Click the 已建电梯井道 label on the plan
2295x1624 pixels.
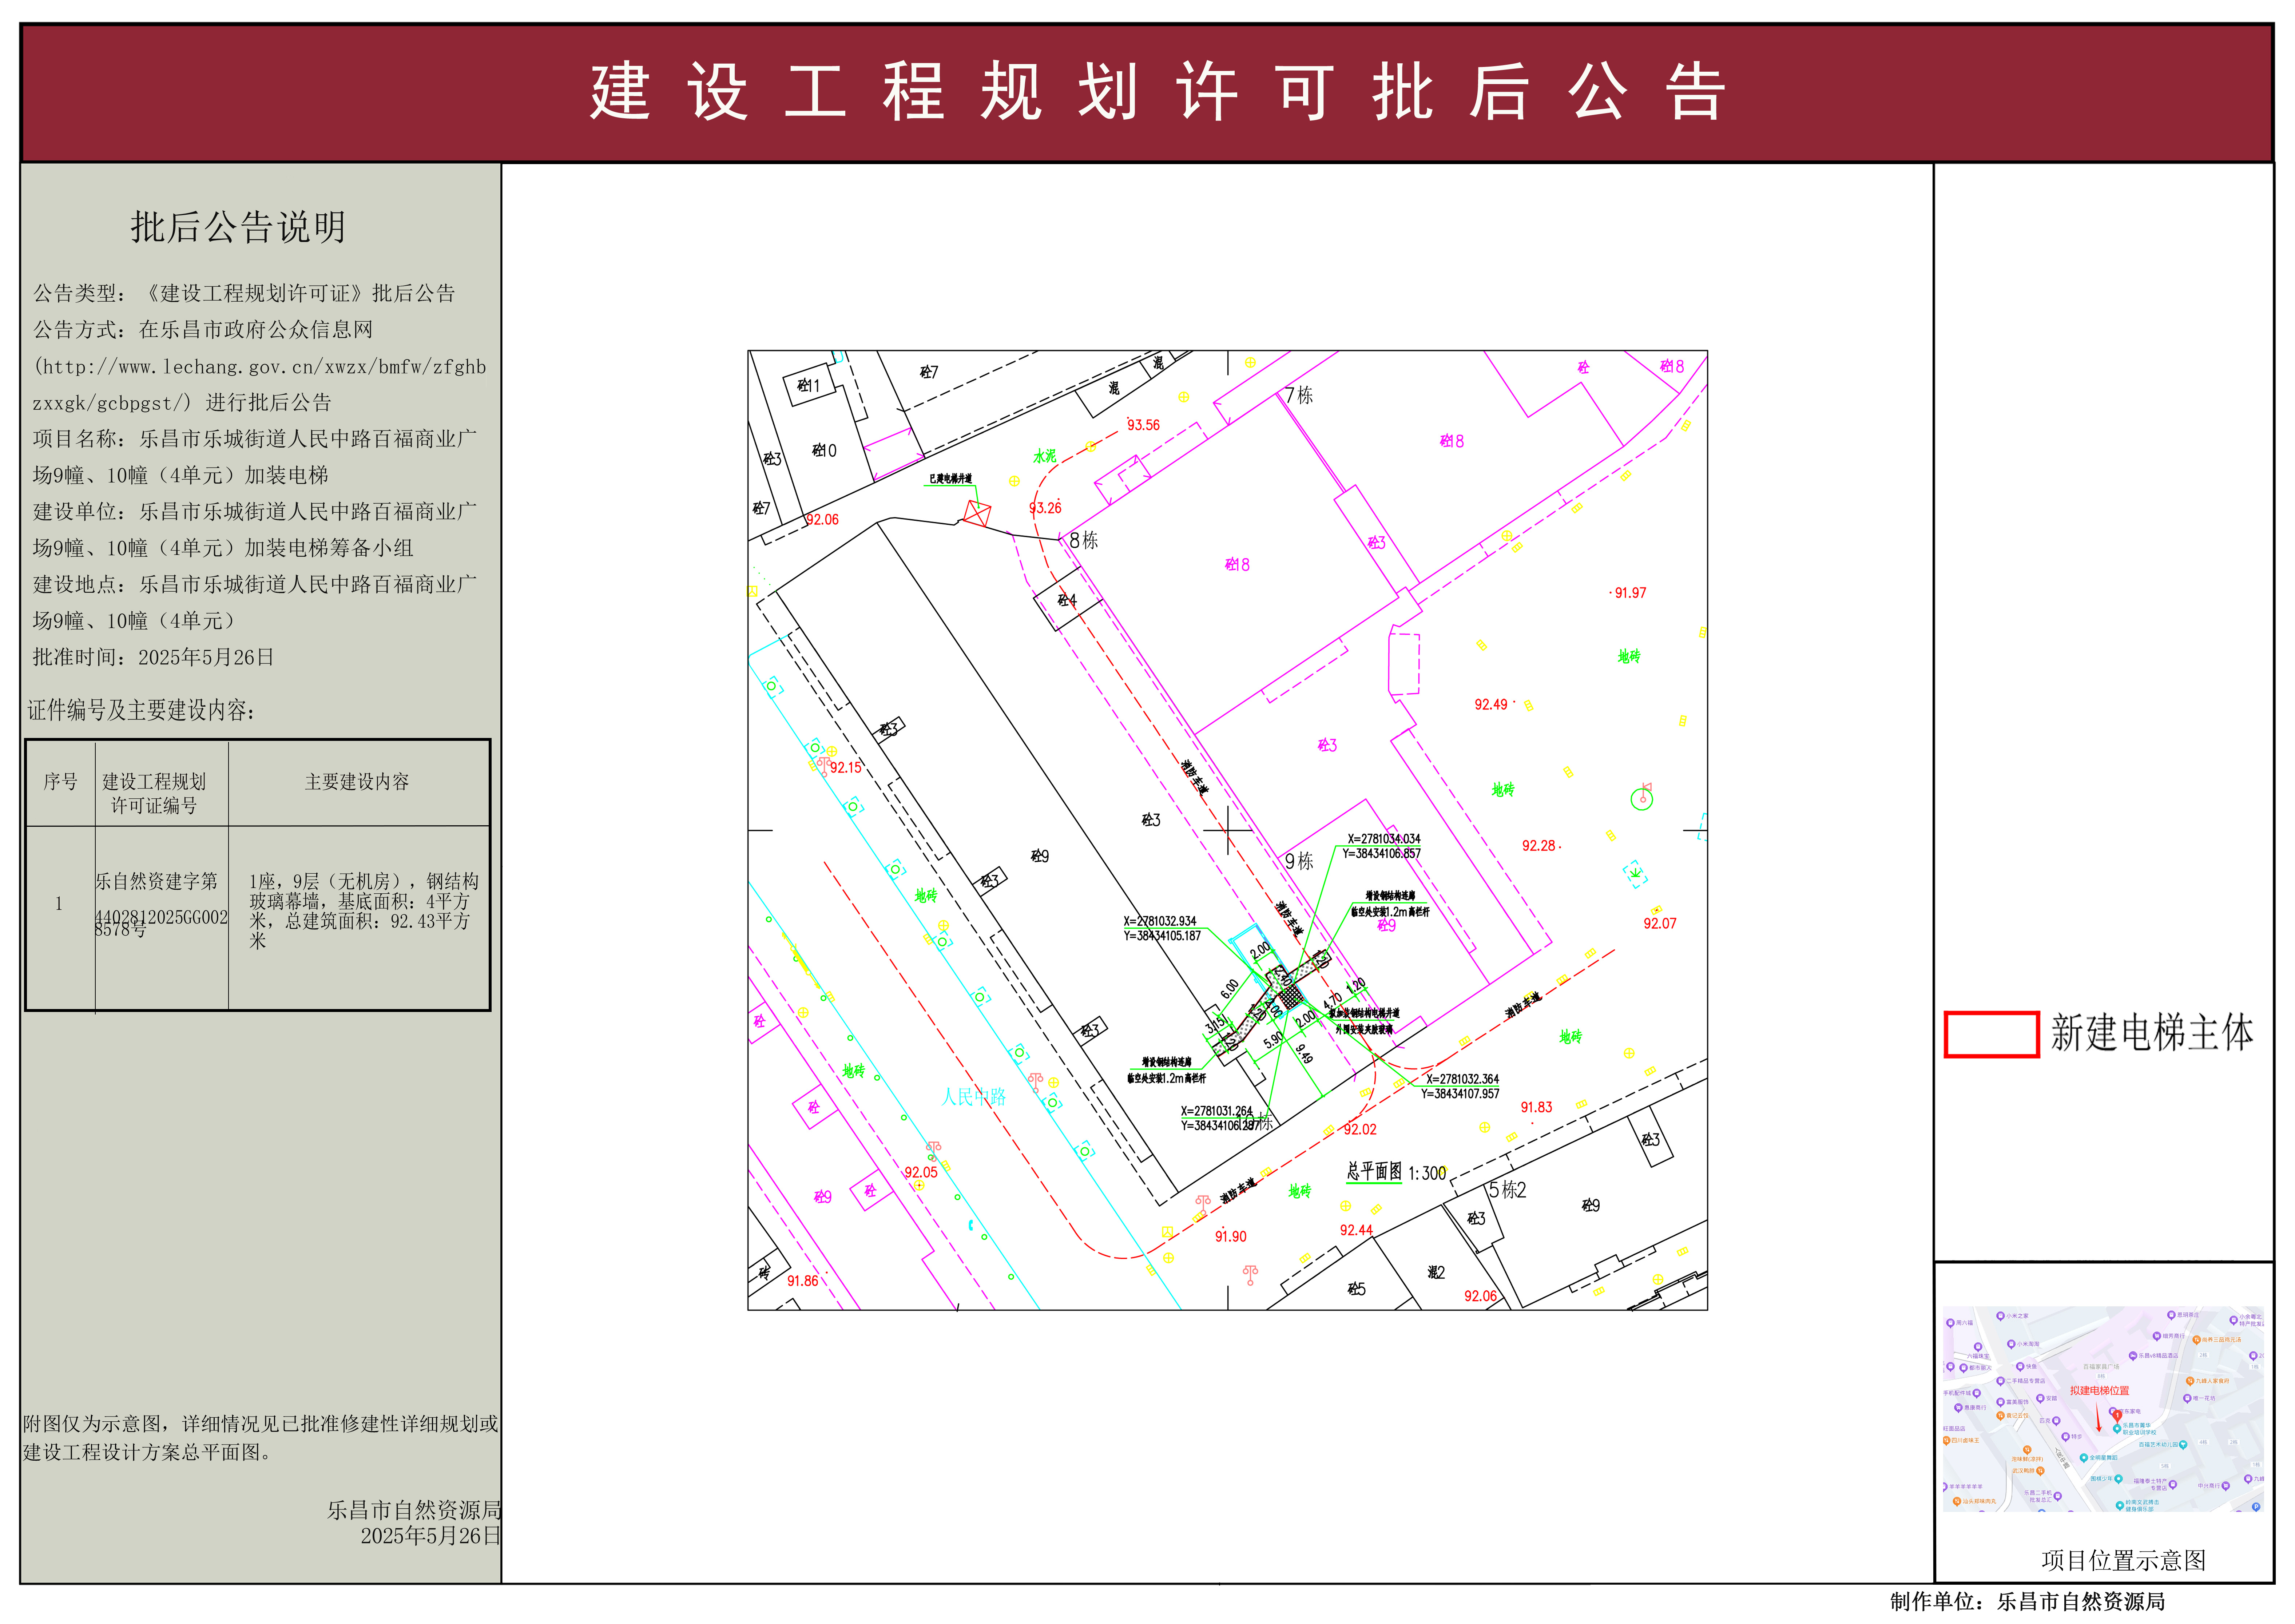coord(950,479)
